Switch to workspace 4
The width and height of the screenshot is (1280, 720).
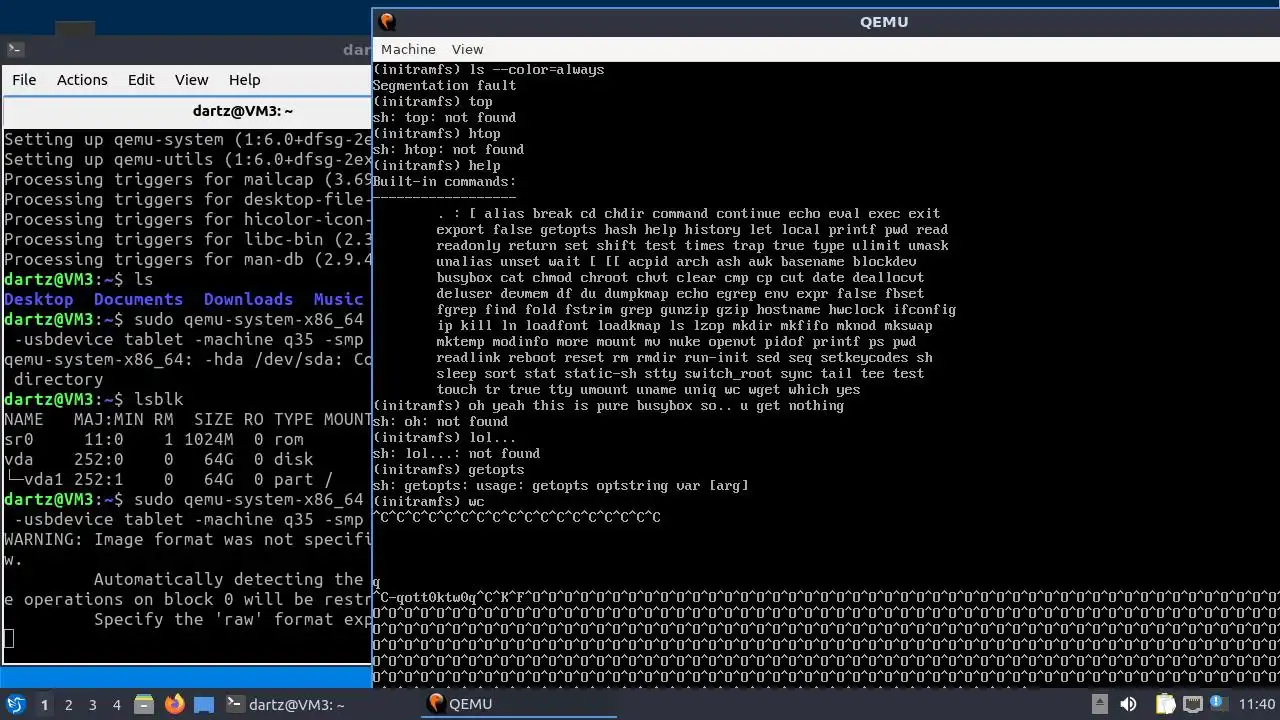[116, 705]
